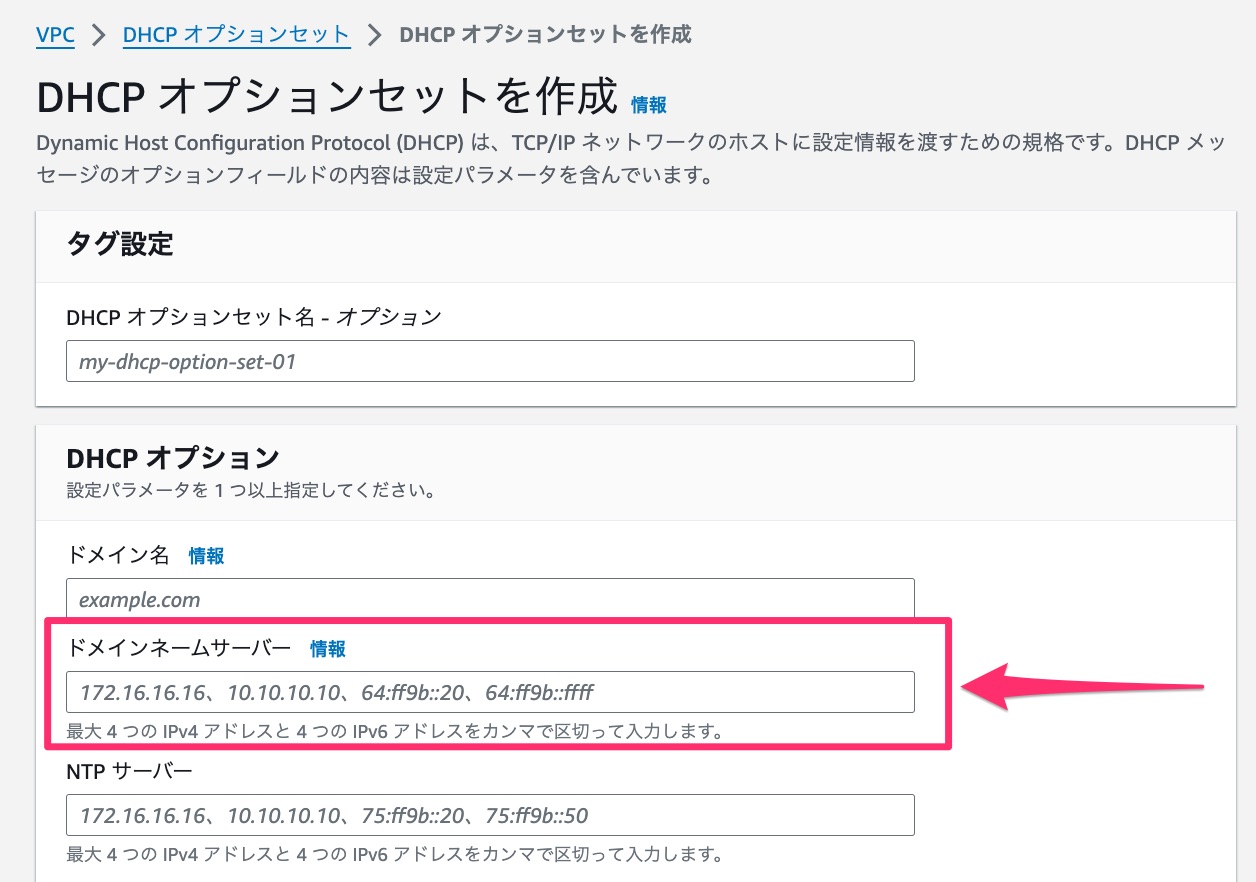
Task: Open the VPC breadcrumb link
Action: pos(54,34)
